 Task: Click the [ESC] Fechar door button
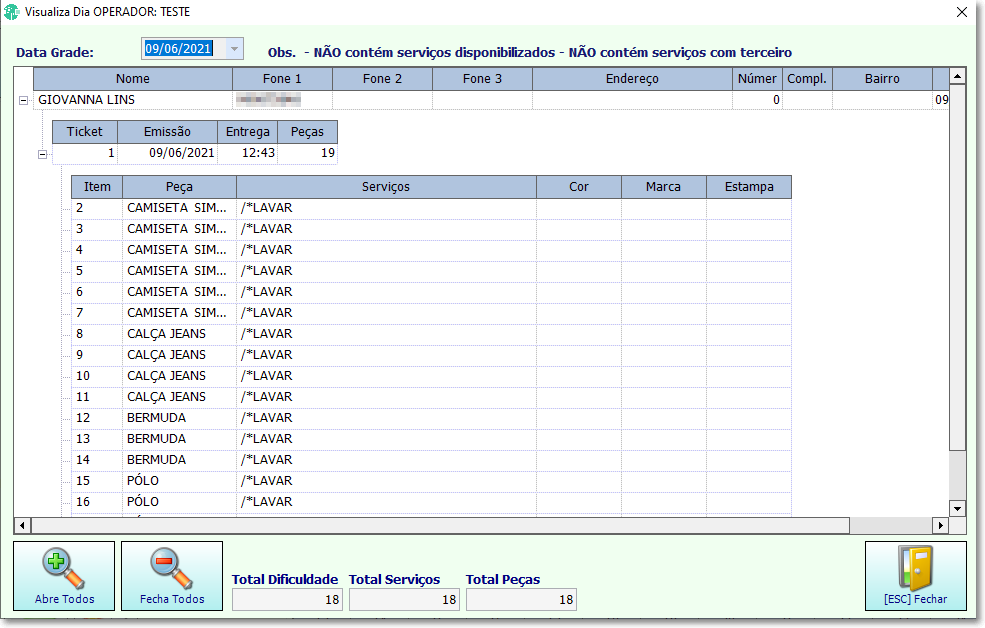(916, 576)
